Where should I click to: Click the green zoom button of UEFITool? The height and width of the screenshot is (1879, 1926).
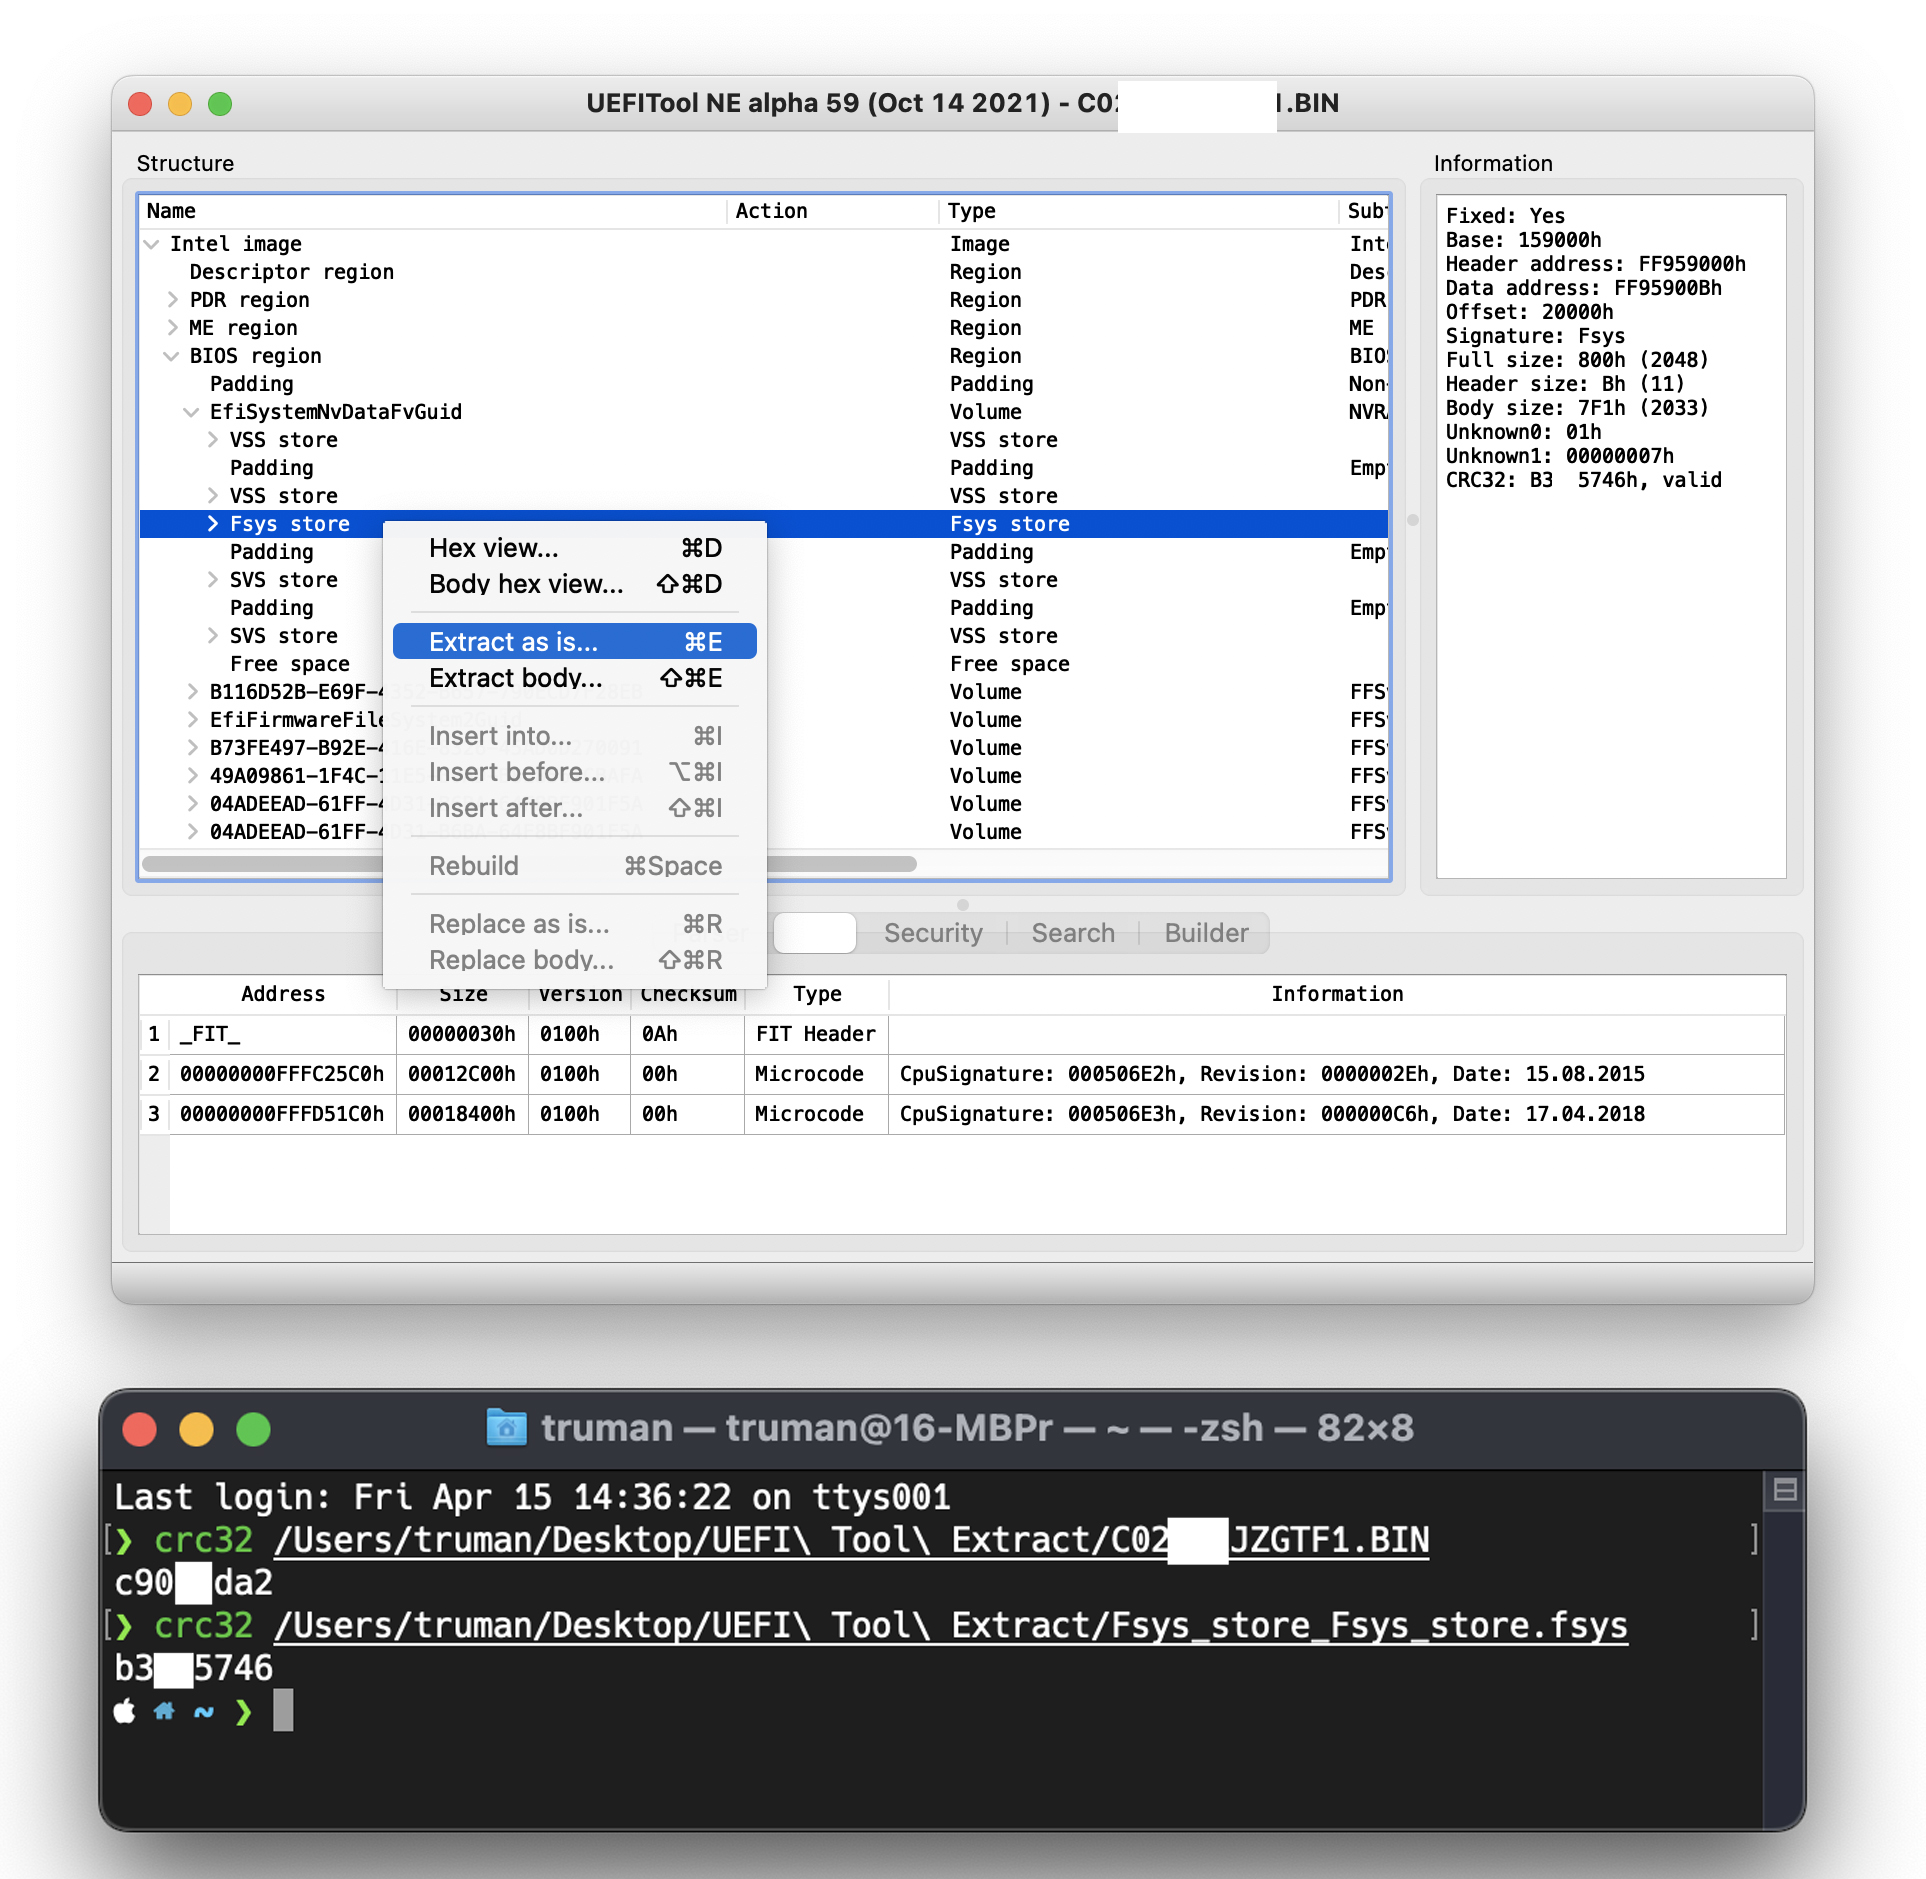pos(220,104)
